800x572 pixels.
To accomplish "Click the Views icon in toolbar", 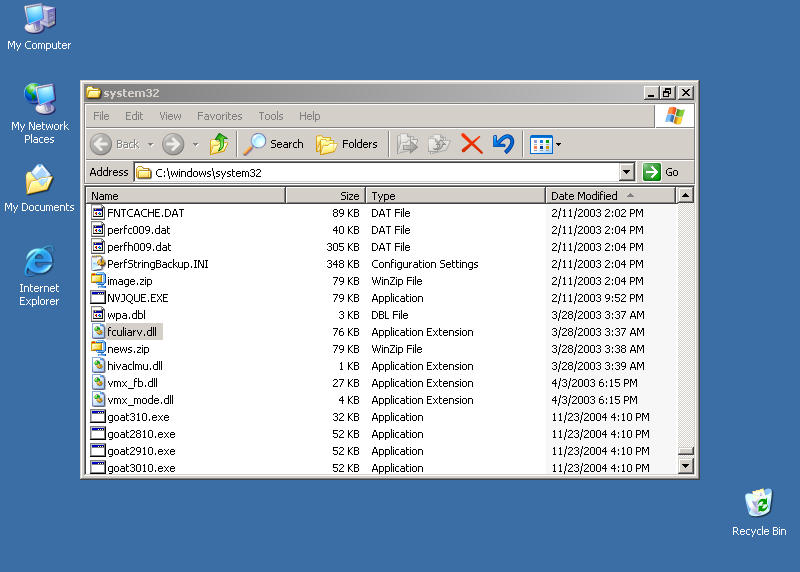I will pyautogui.click(x=541, y=145).
